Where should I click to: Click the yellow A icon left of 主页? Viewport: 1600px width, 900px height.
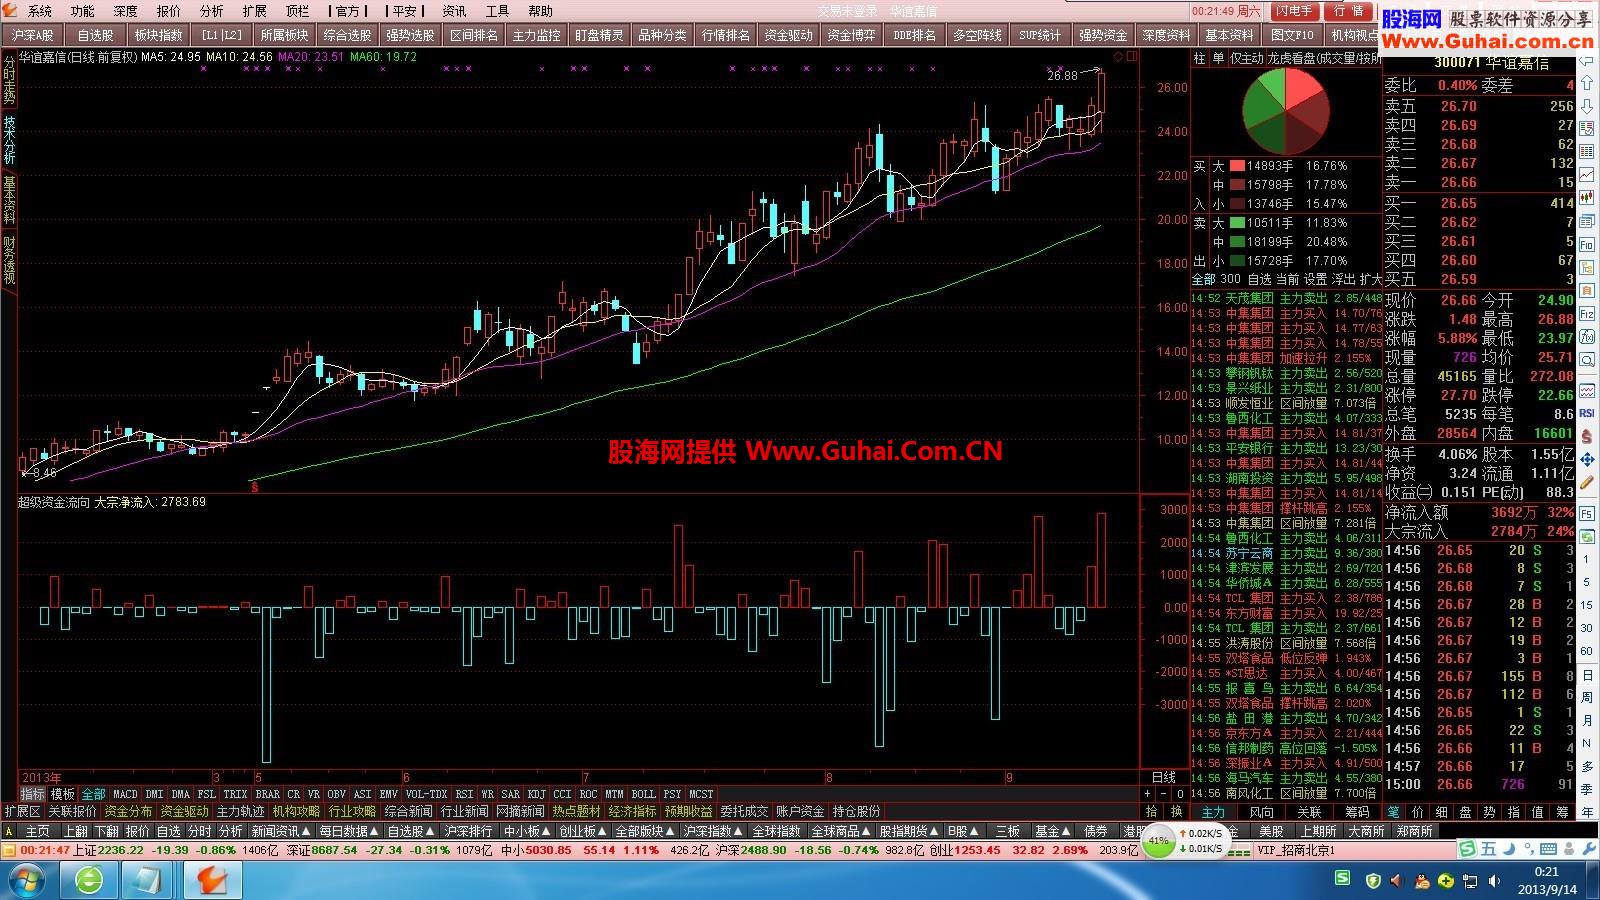[x=10, y=831]
